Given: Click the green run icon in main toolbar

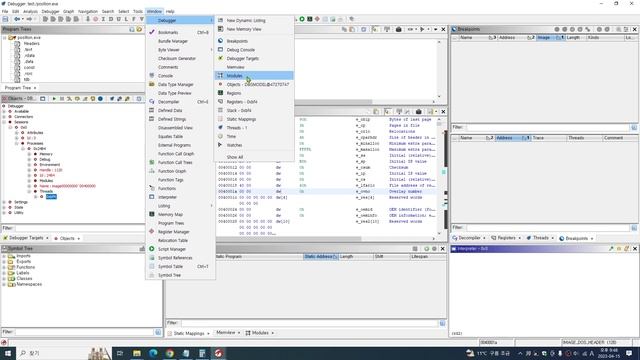Looking at the screenshot, I should click(302, 19).
